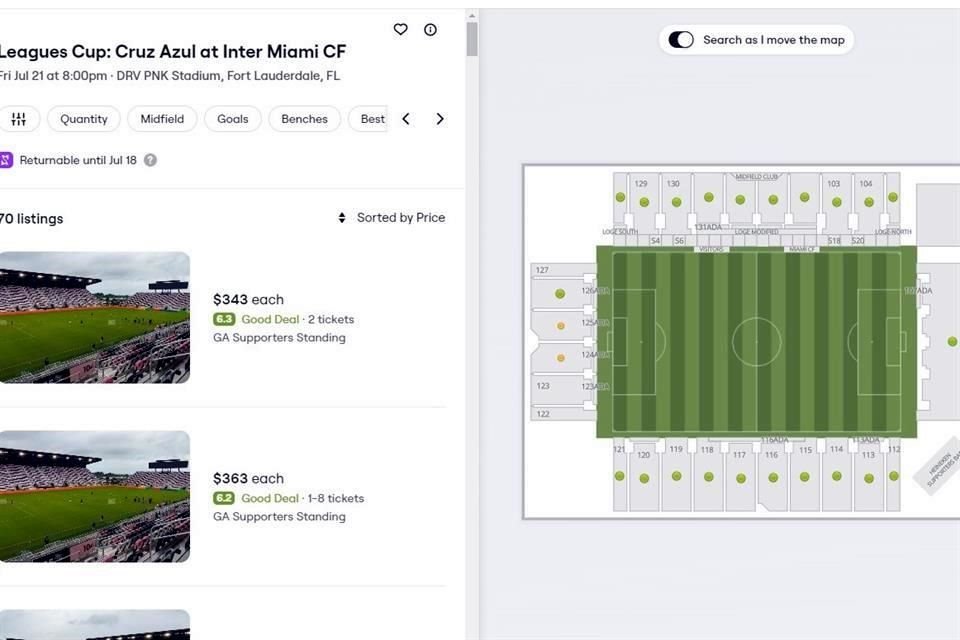This screenshot has width=960, height=640.
Task: Apply the Goals filter chip
Action: (233, 119)
